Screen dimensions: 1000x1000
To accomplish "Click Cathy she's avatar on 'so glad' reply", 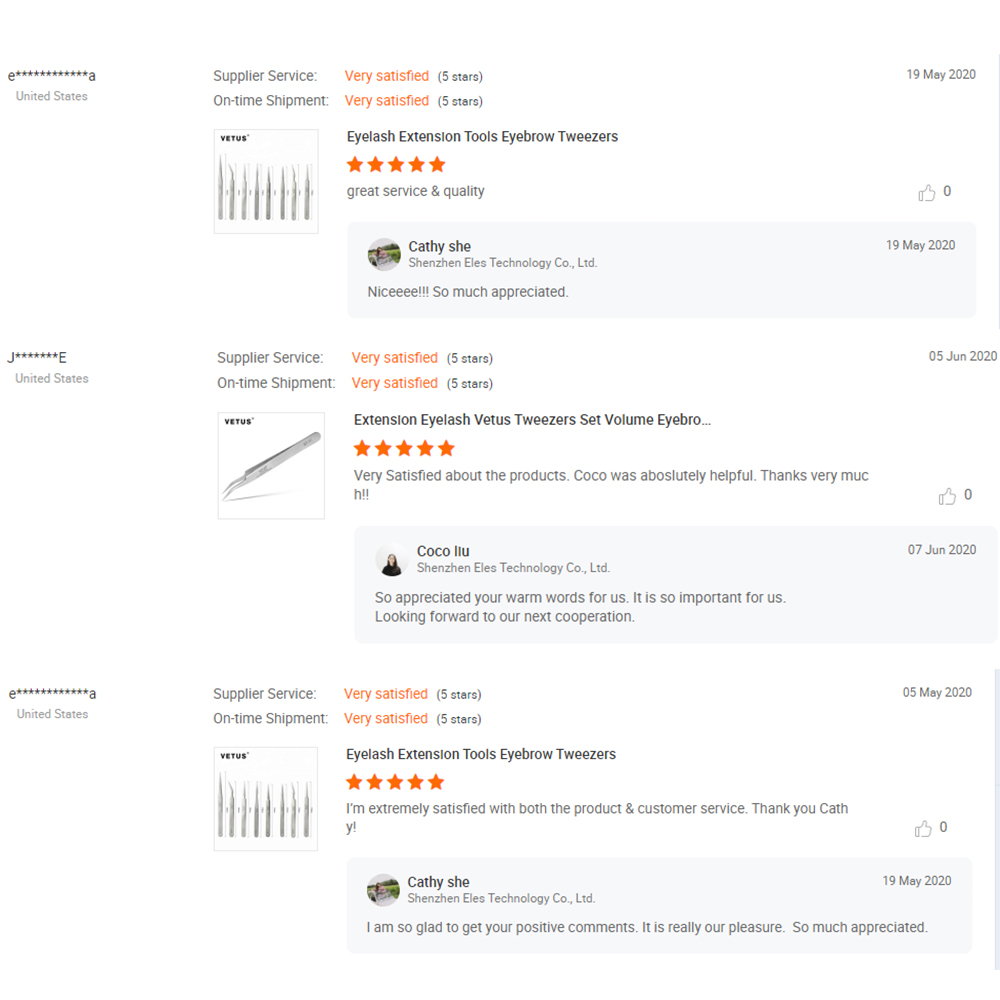I will tap(383, 890).
